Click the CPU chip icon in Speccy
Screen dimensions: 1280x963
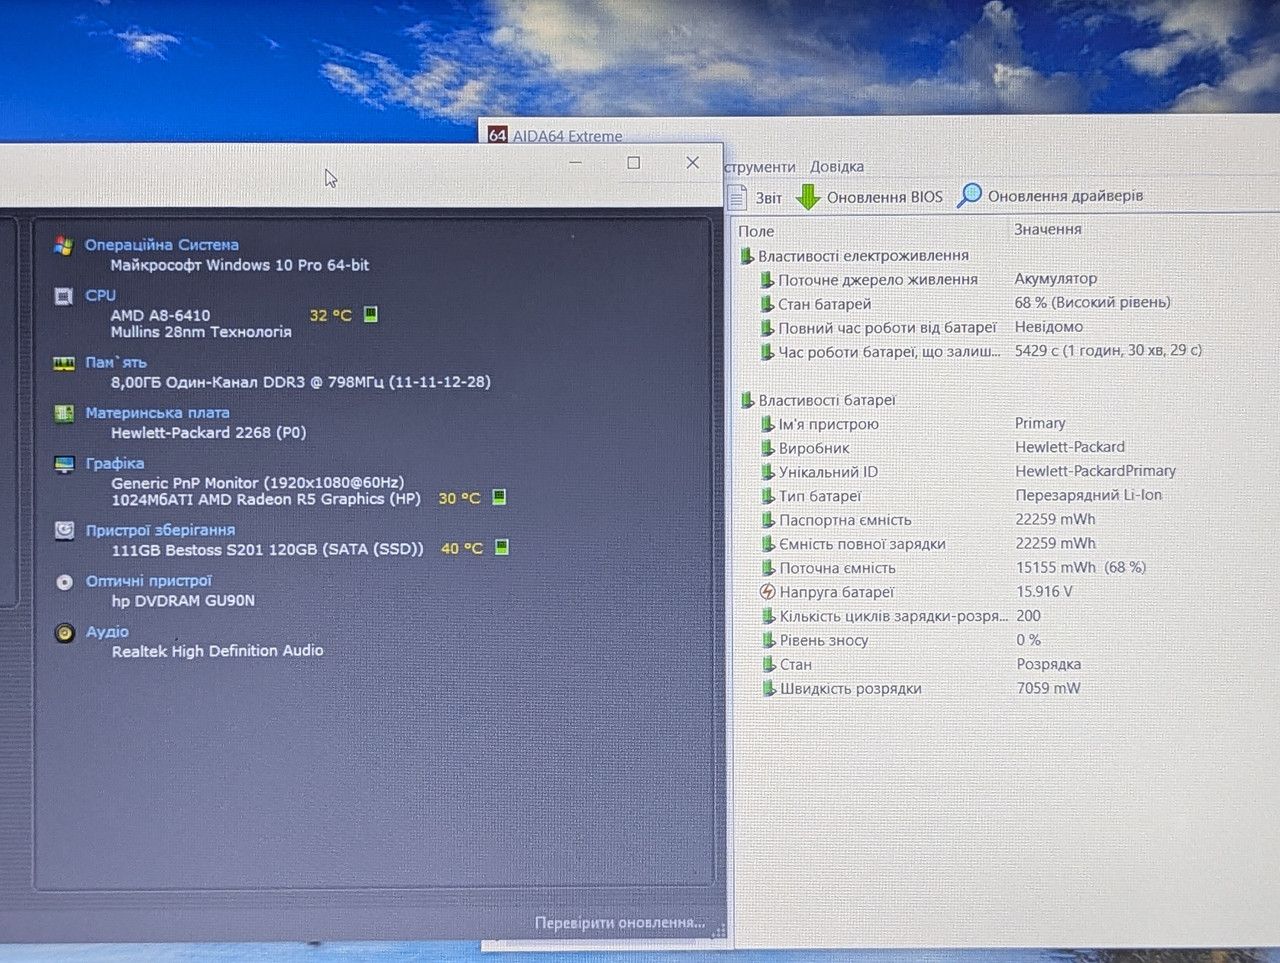64,296
